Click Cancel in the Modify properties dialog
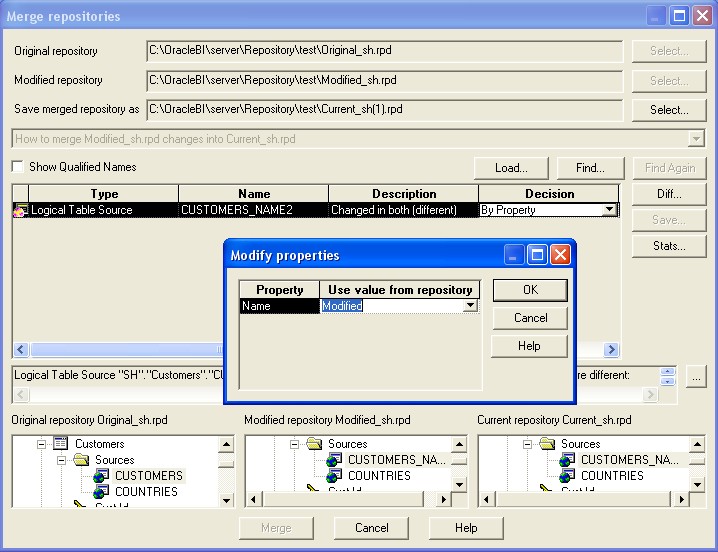This screenshot has width=718, height=552. (x=530, y=318)
